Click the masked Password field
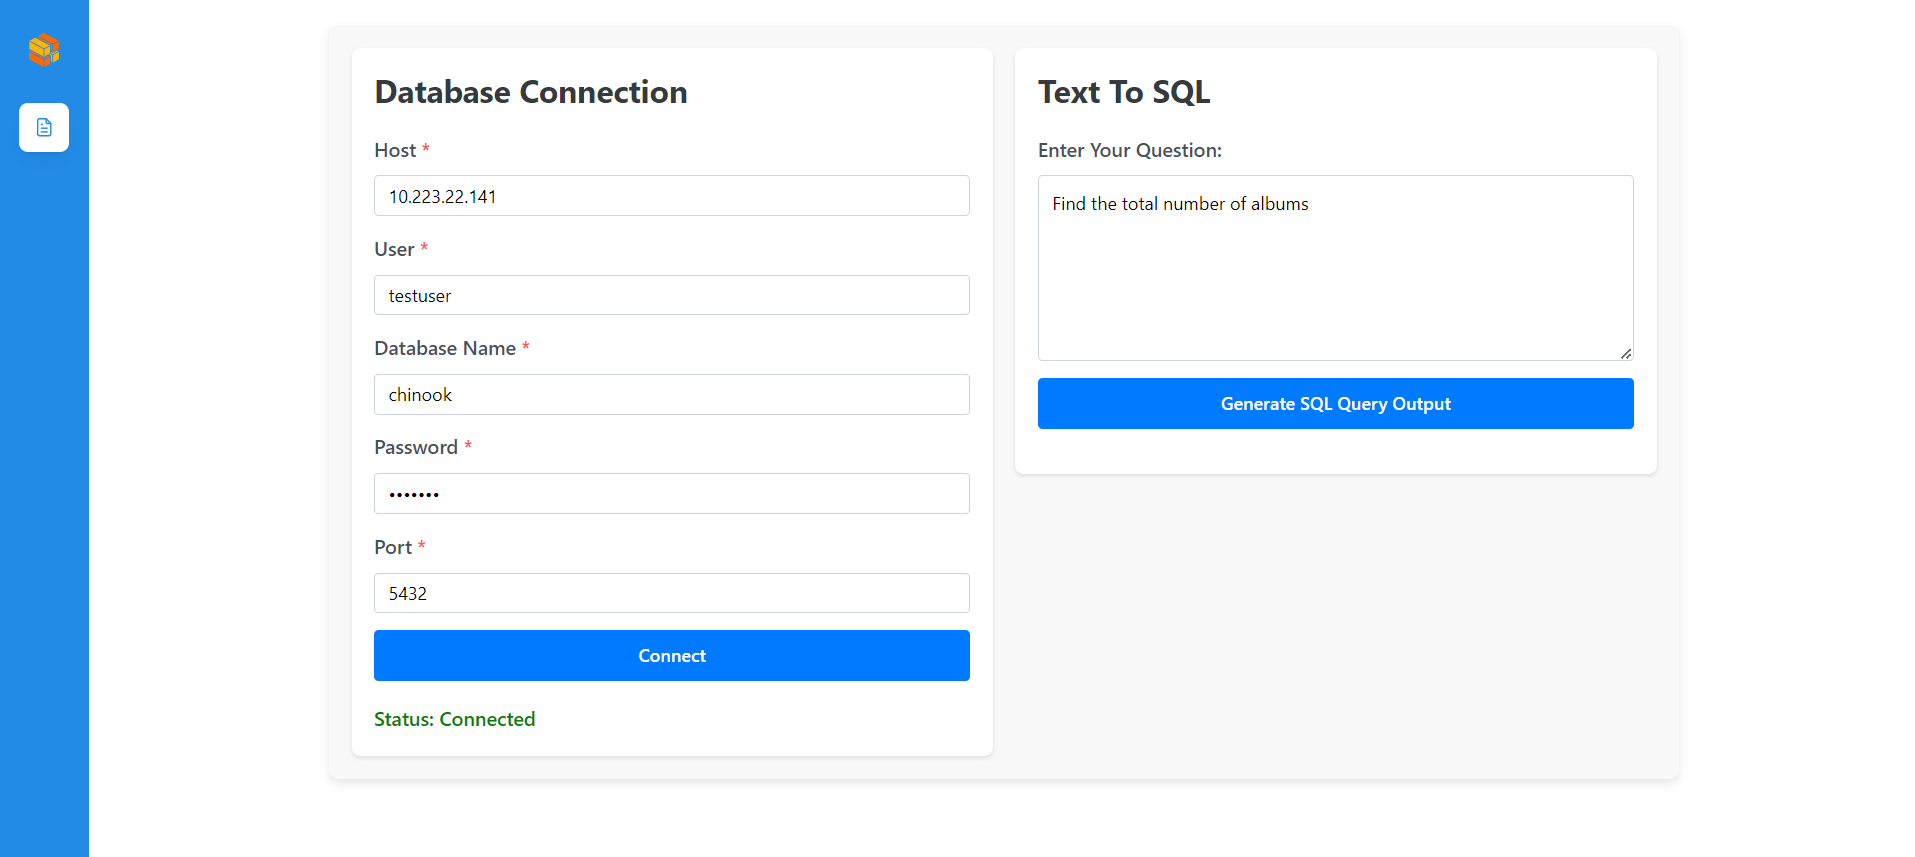This screenshot has width=1915, height=857. 671,493
